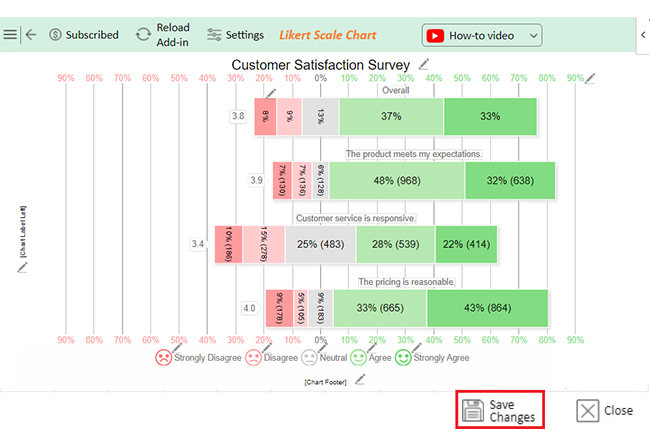Select 'The pricing is reasonable.' label
650x444 pixels.
(x=406, y=282)
